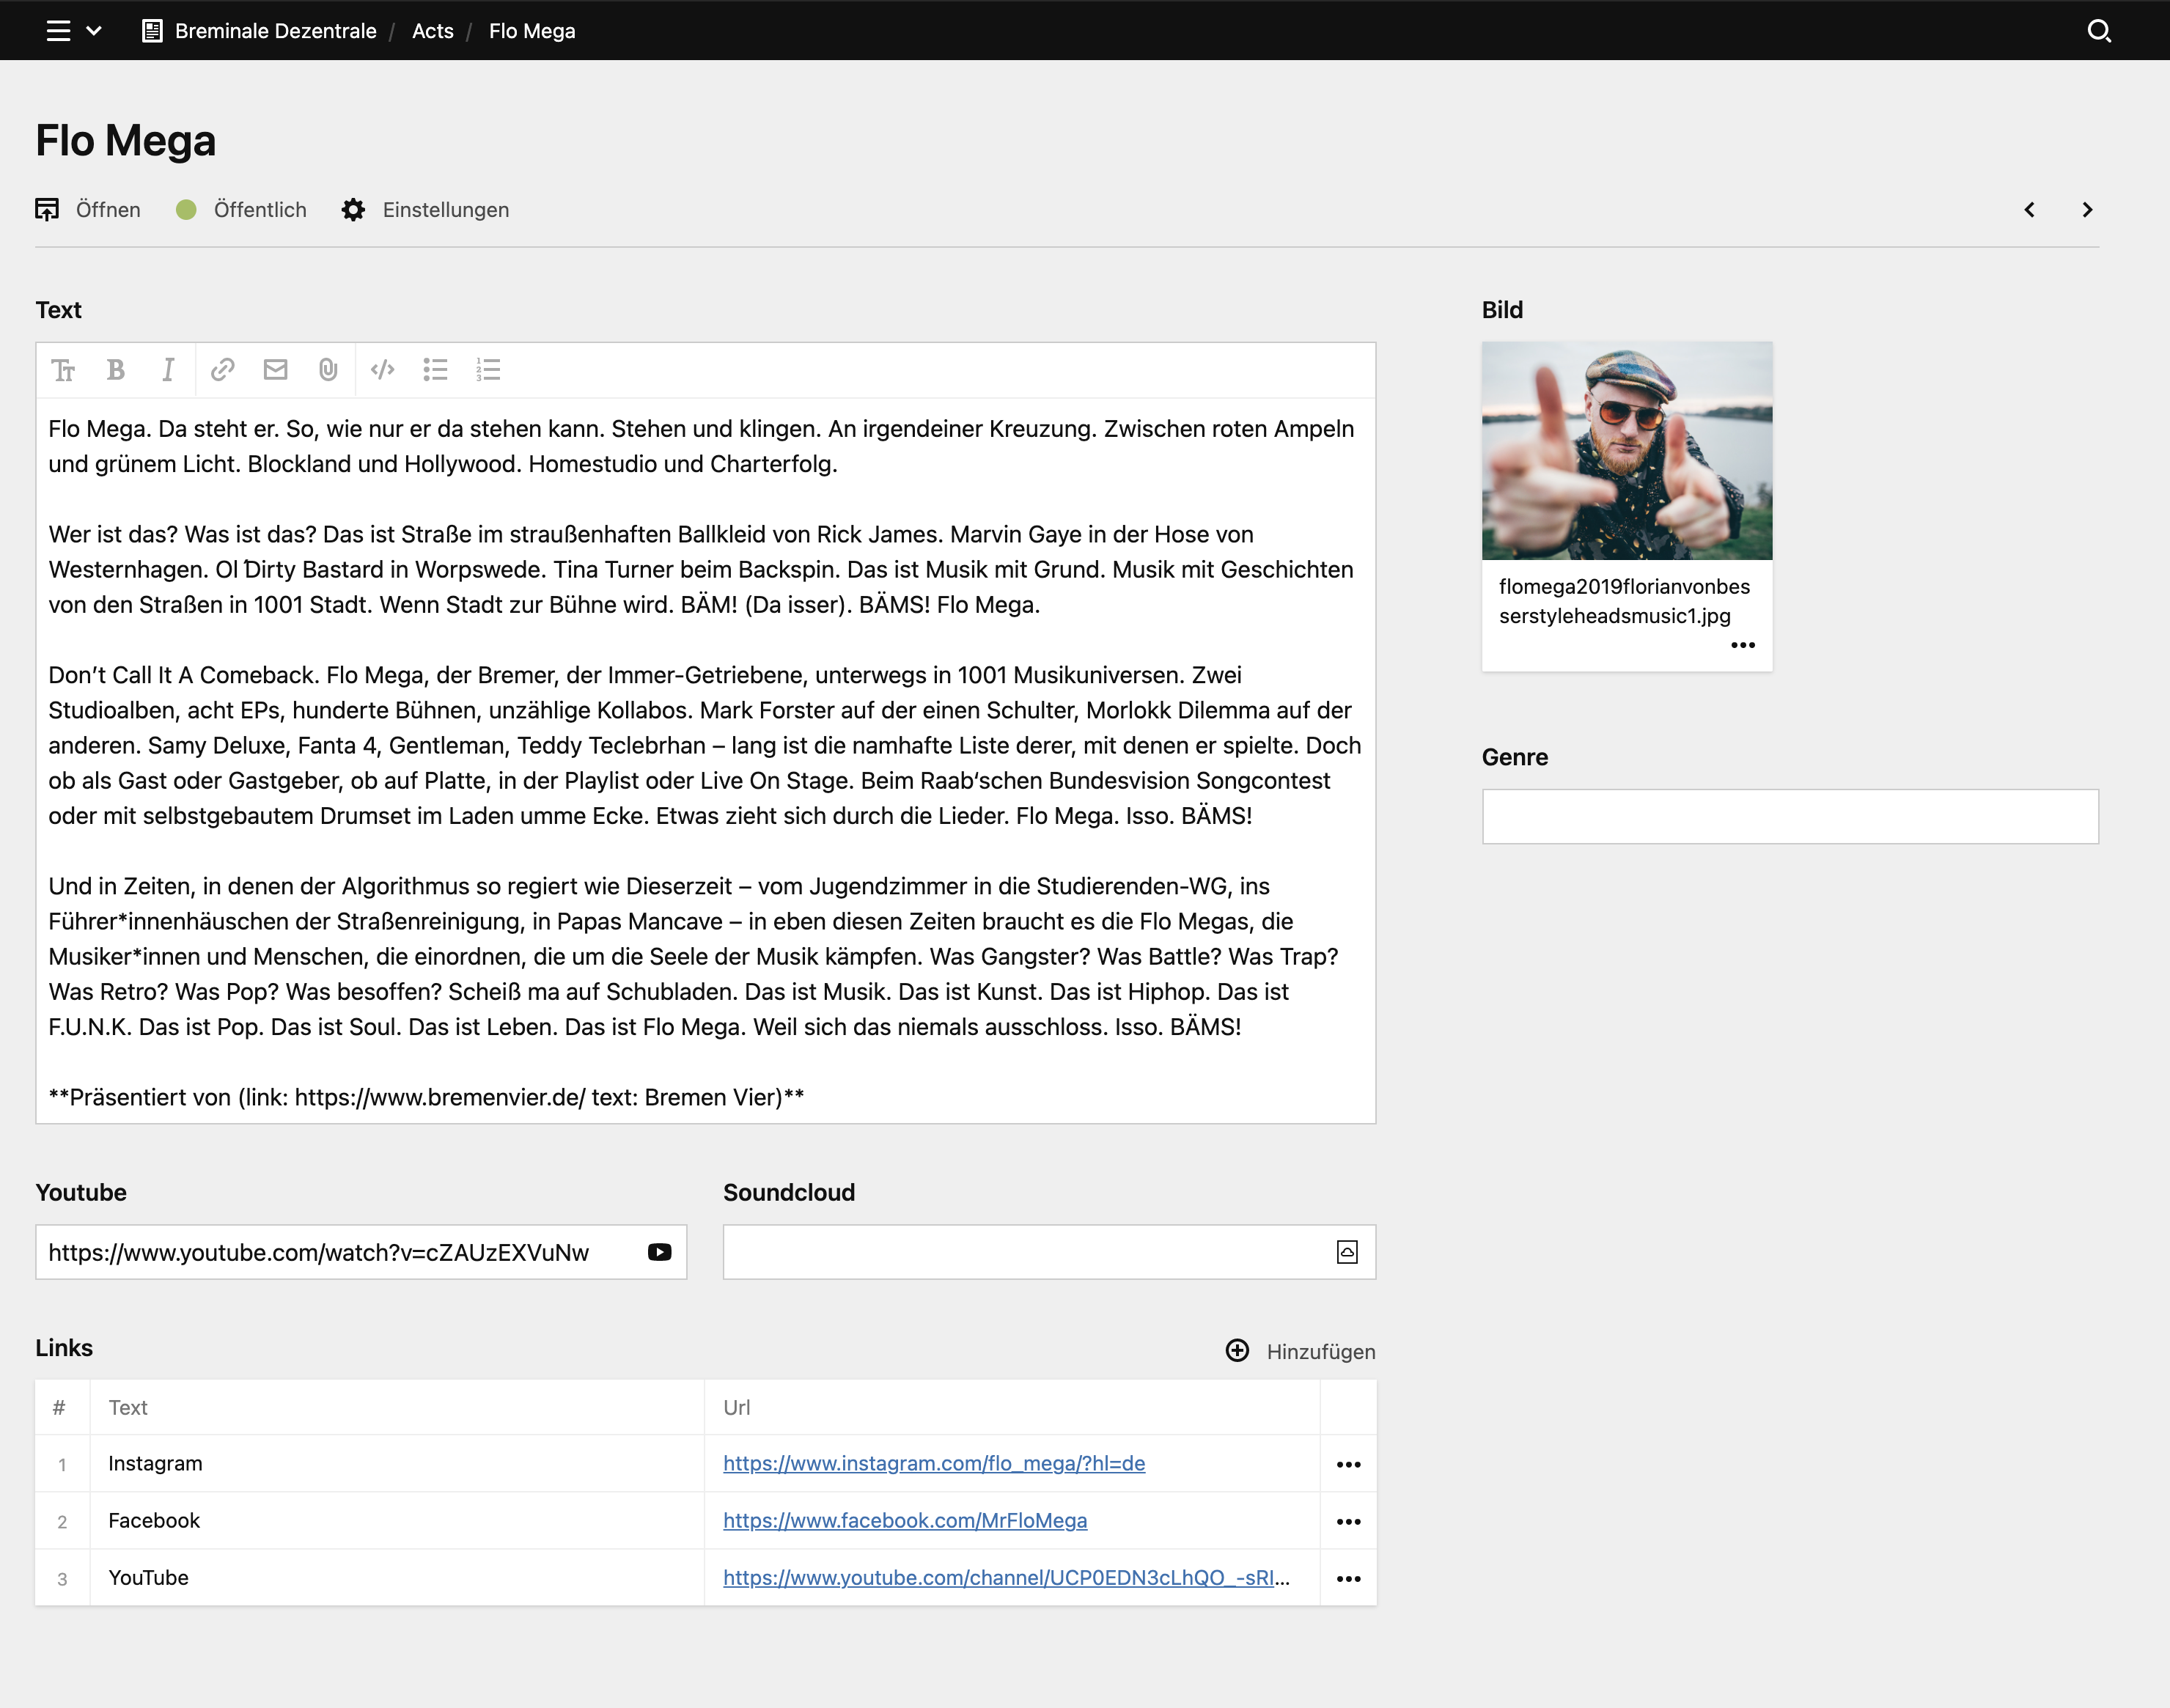
Task: Toggle bold formatting in text editor
Action: click(x=116, y=370)
